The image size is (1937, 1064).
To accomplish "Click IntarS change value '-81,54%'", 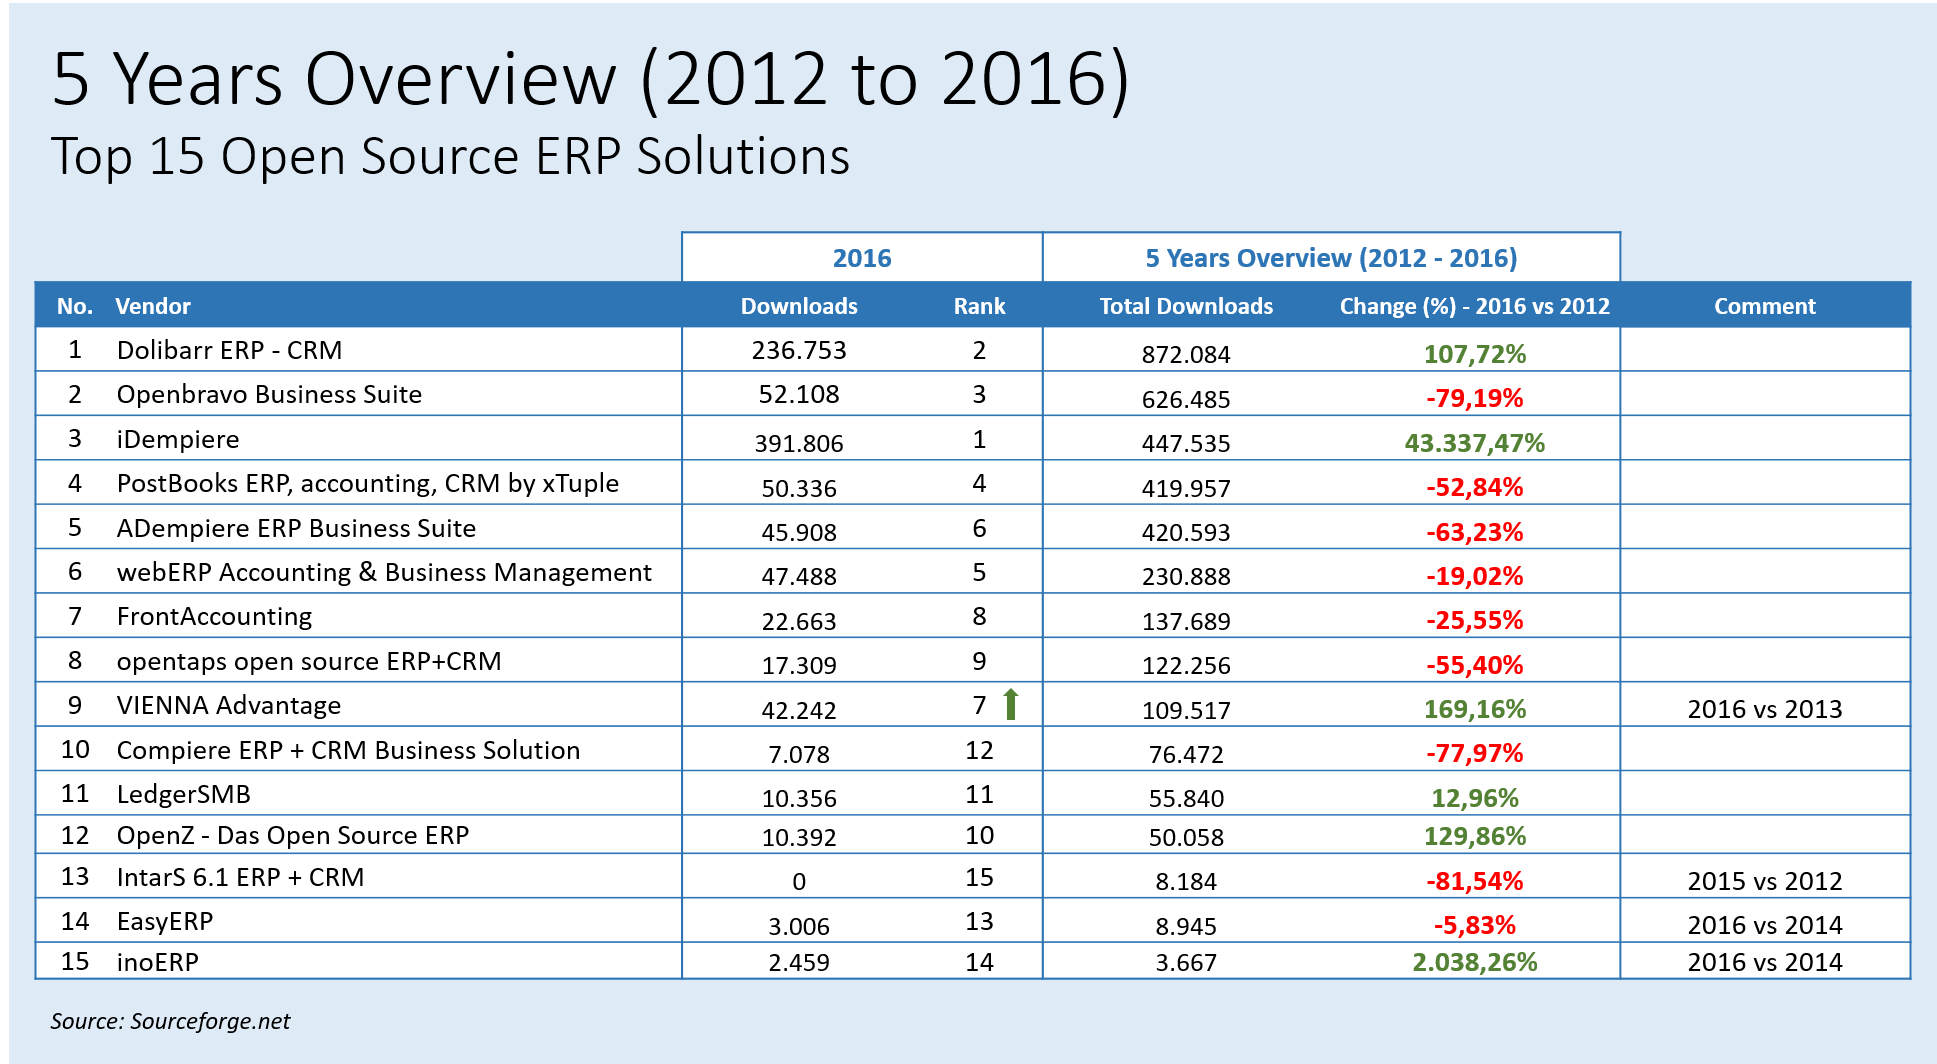I will click(x=1475, y=881).
